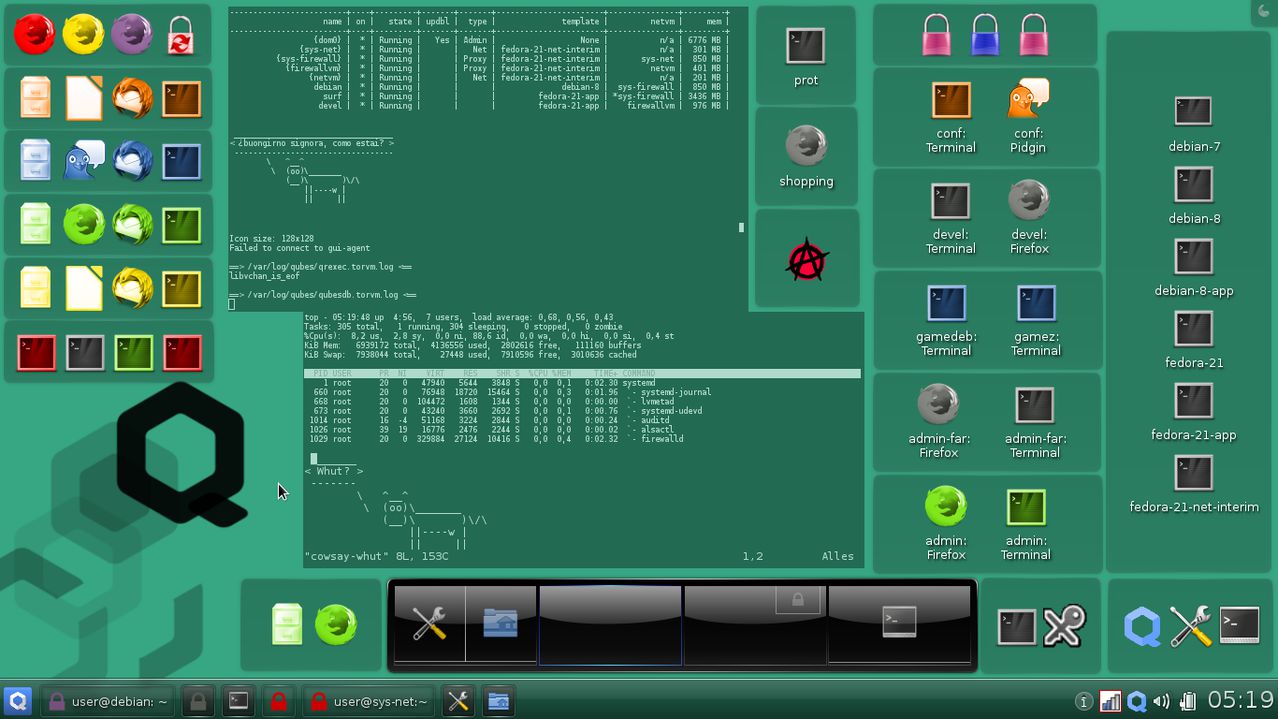
Task: Click the red lock icon on the taskbar
Action: 279,701
